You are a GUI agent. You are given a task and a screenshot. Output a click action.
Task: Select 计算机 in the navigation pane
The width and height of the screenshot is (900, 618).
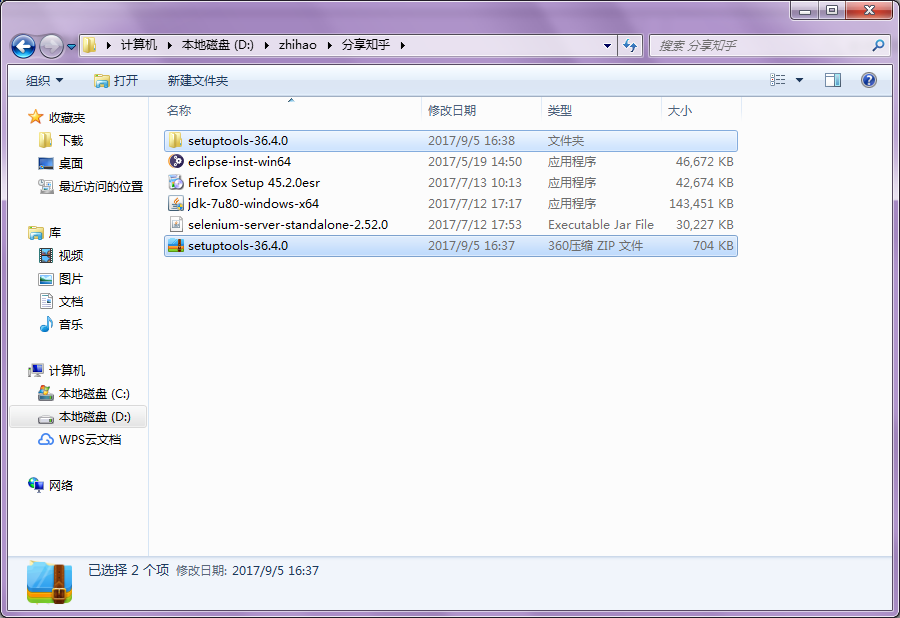pos(67,371)
